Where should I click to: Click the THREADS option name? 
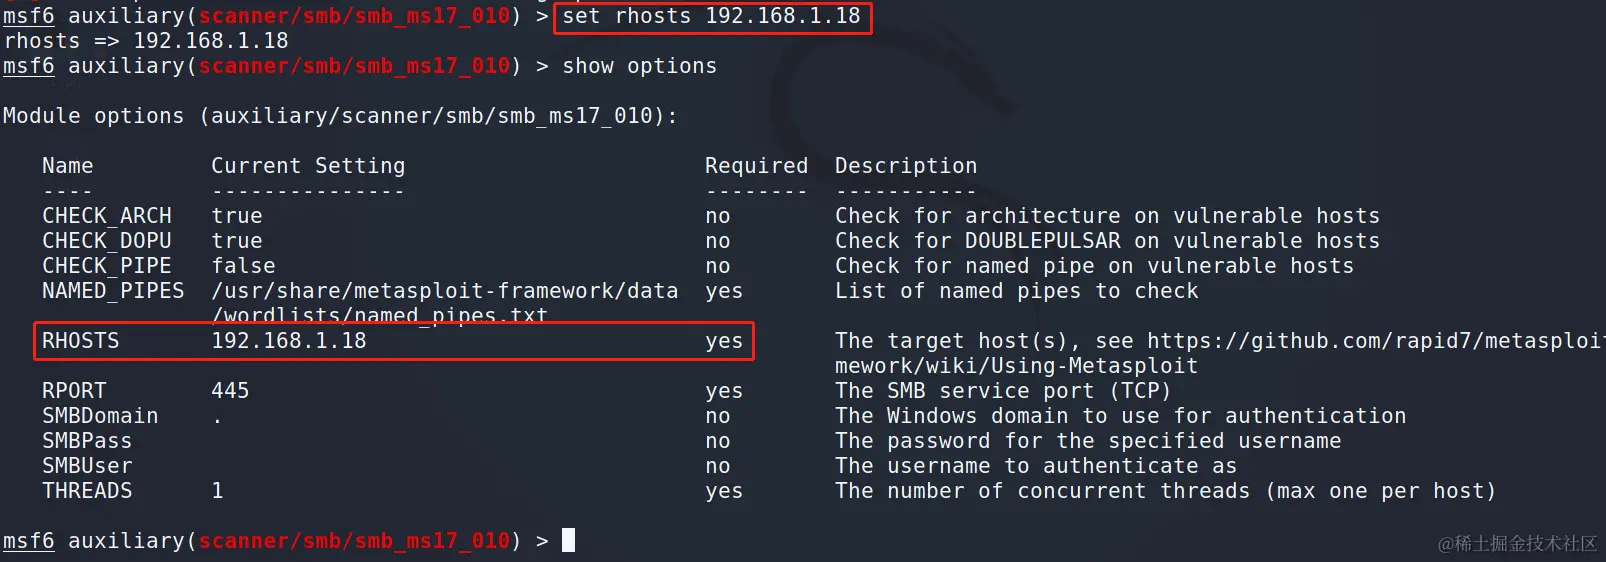[x=87, y=491]
